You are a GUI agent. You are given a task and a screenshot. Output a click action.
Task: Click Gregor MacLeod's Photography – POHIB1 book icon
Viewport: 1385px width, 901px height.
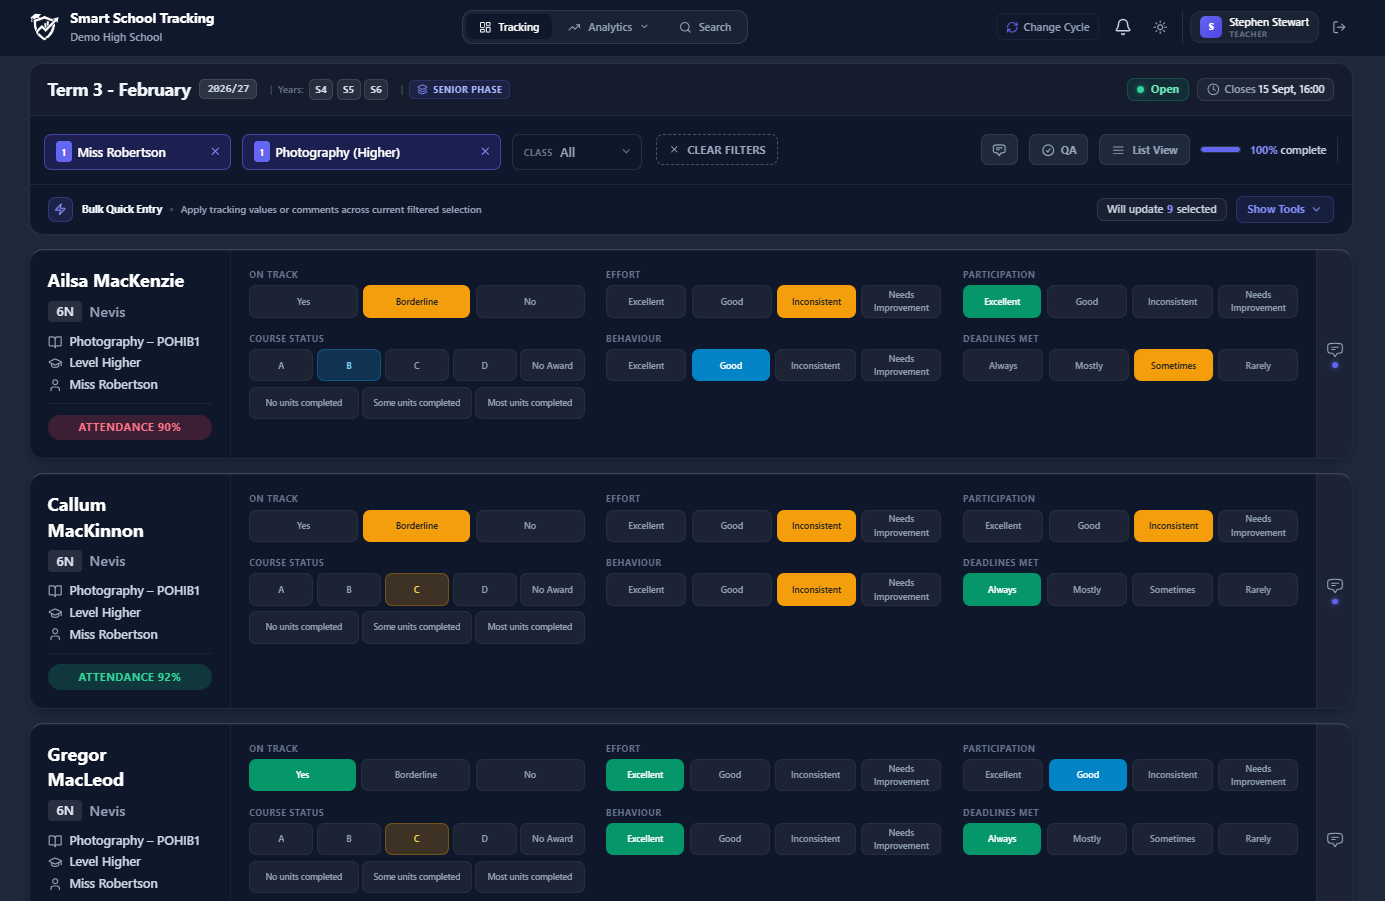click(55, 841)
